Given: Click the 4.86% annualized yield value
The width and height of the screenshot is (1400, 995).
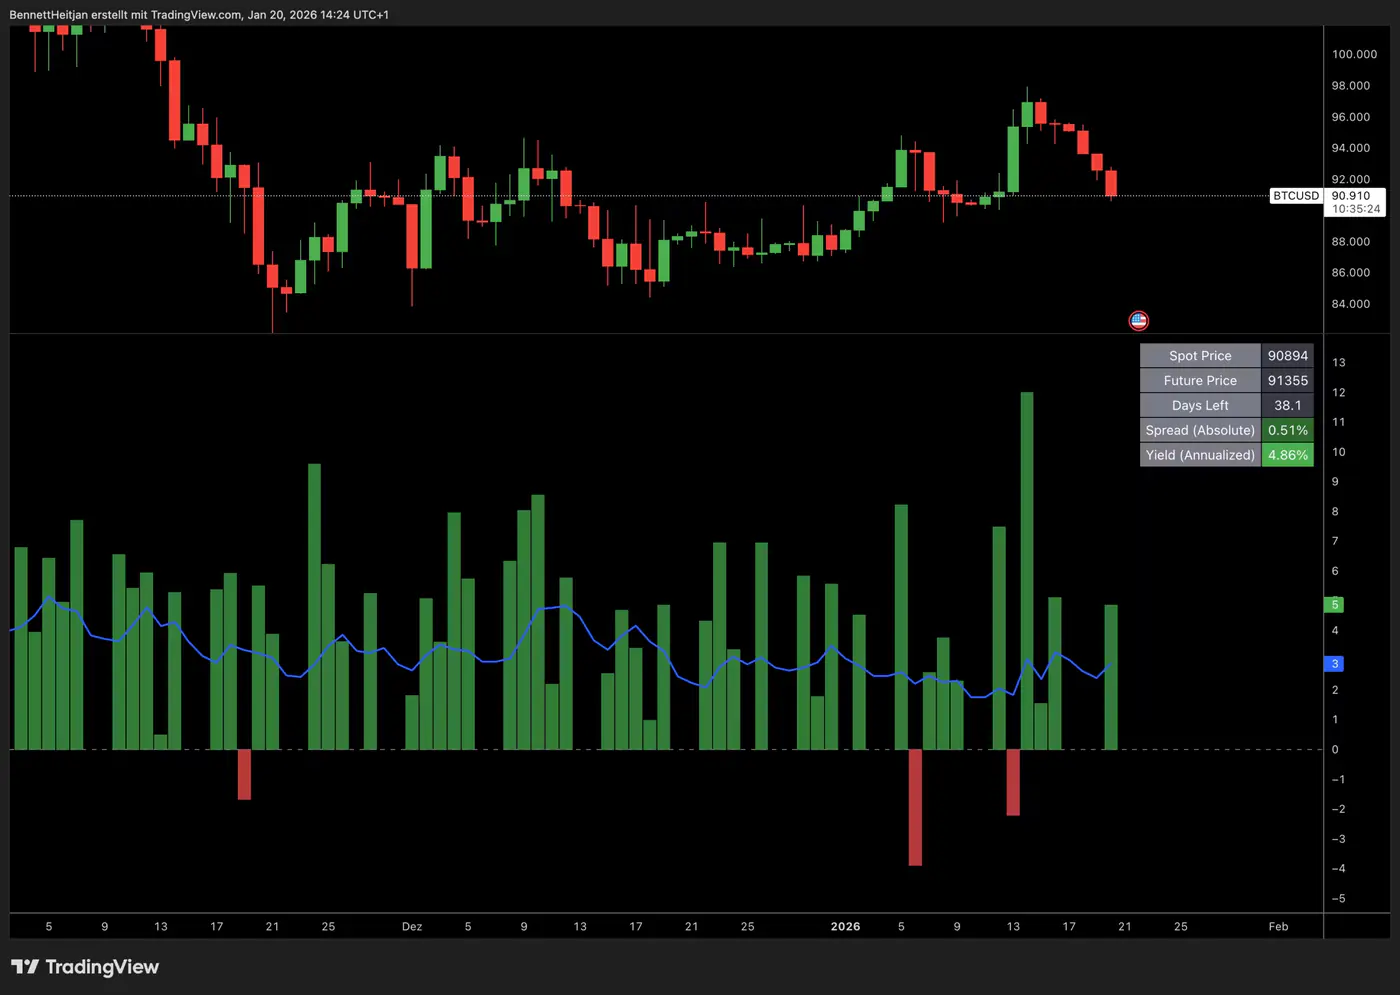Looking at the screenshot, I should click(1287, 455).
